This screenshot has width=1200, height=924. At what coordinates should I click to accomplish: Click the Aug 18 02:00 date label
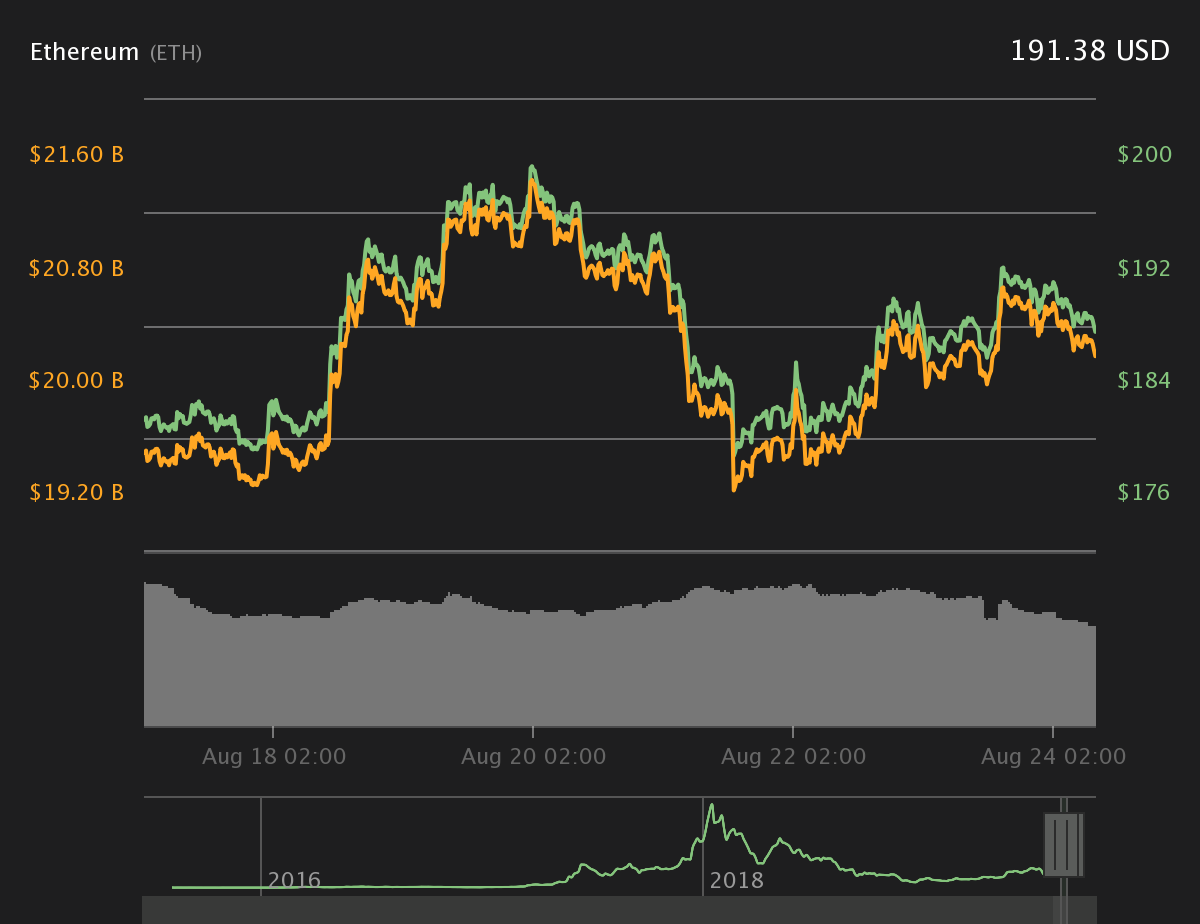click(274, 757)
